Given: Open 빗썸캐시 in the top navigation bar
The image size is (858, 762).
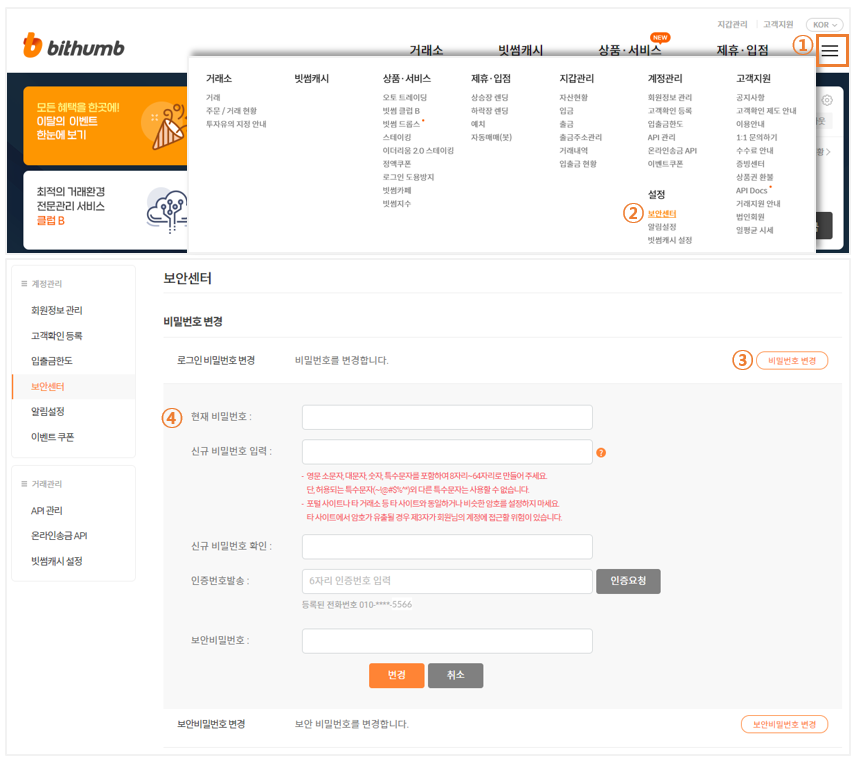Looking at the screenshot, I should (520, 50).
